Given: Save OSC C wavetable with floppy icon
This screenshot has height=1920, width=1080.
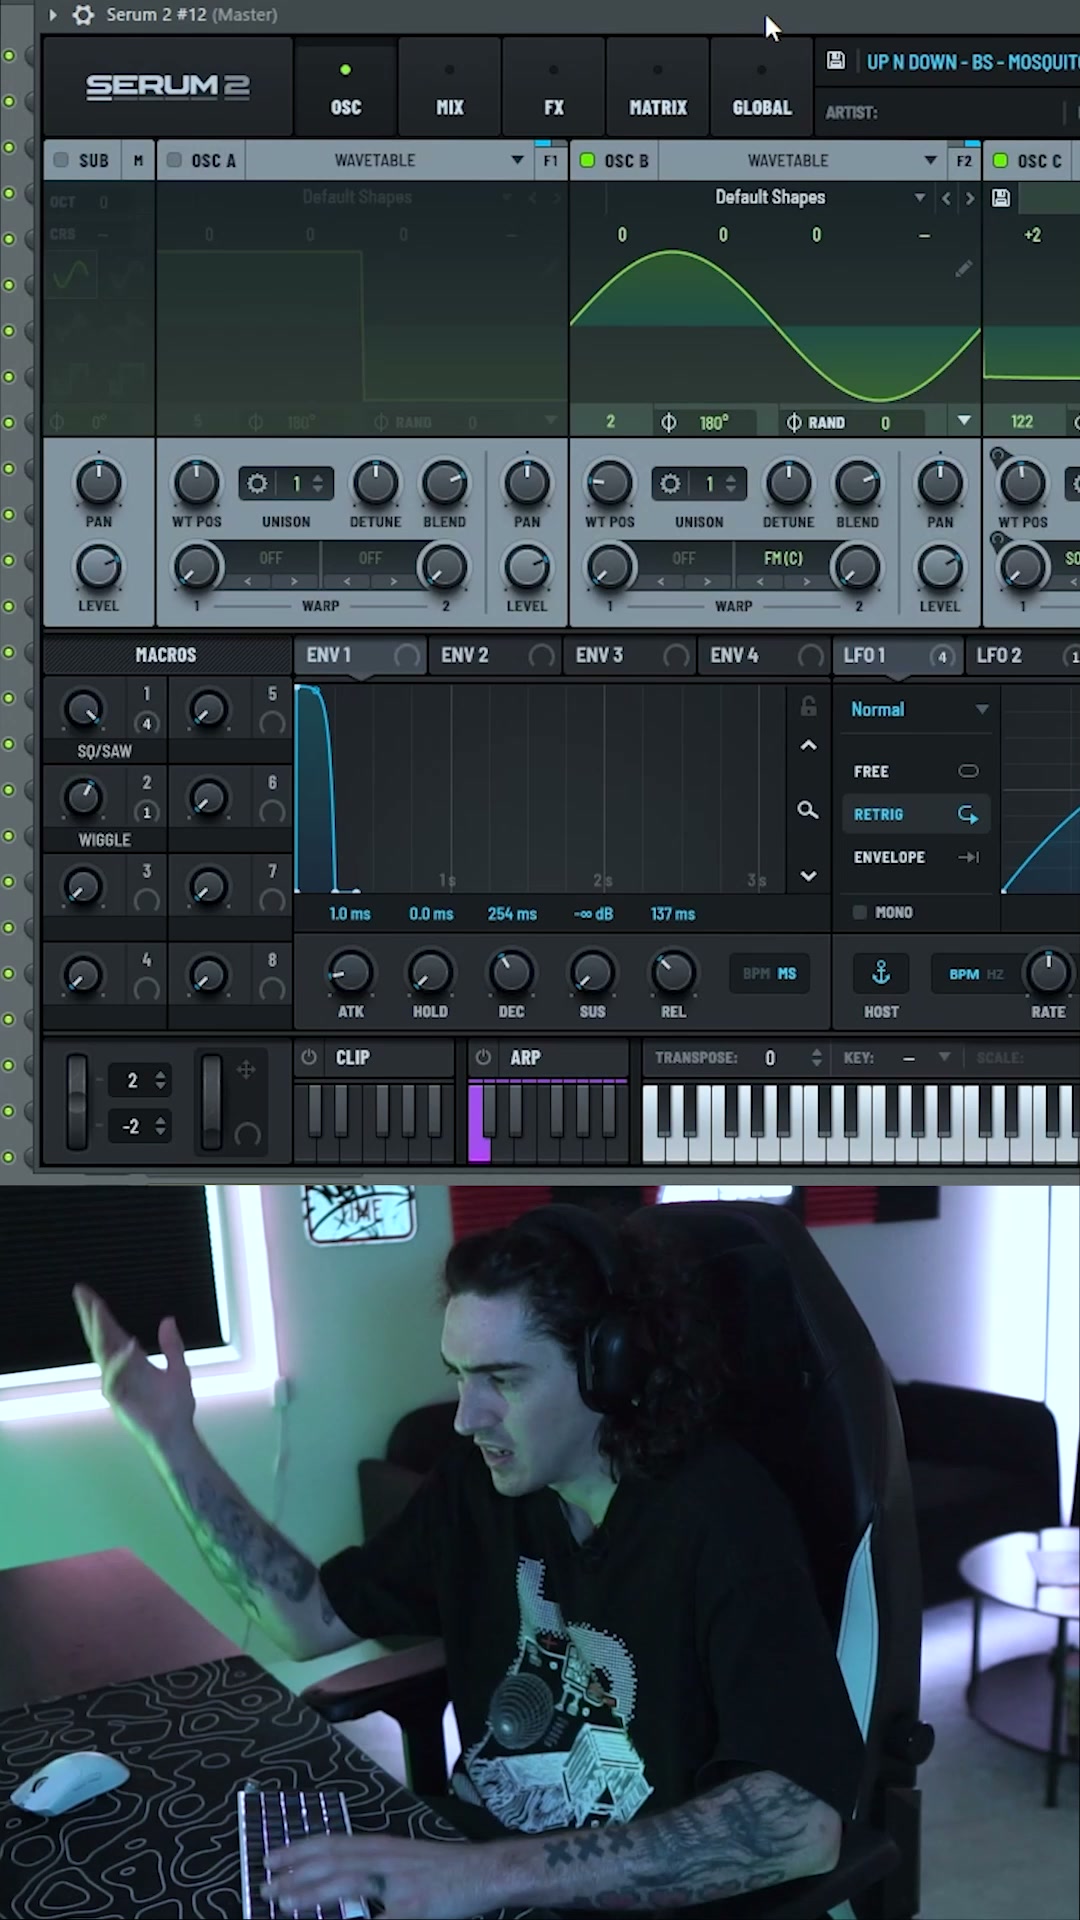Looking at the screenshot, I should [x=1000, y=198].
